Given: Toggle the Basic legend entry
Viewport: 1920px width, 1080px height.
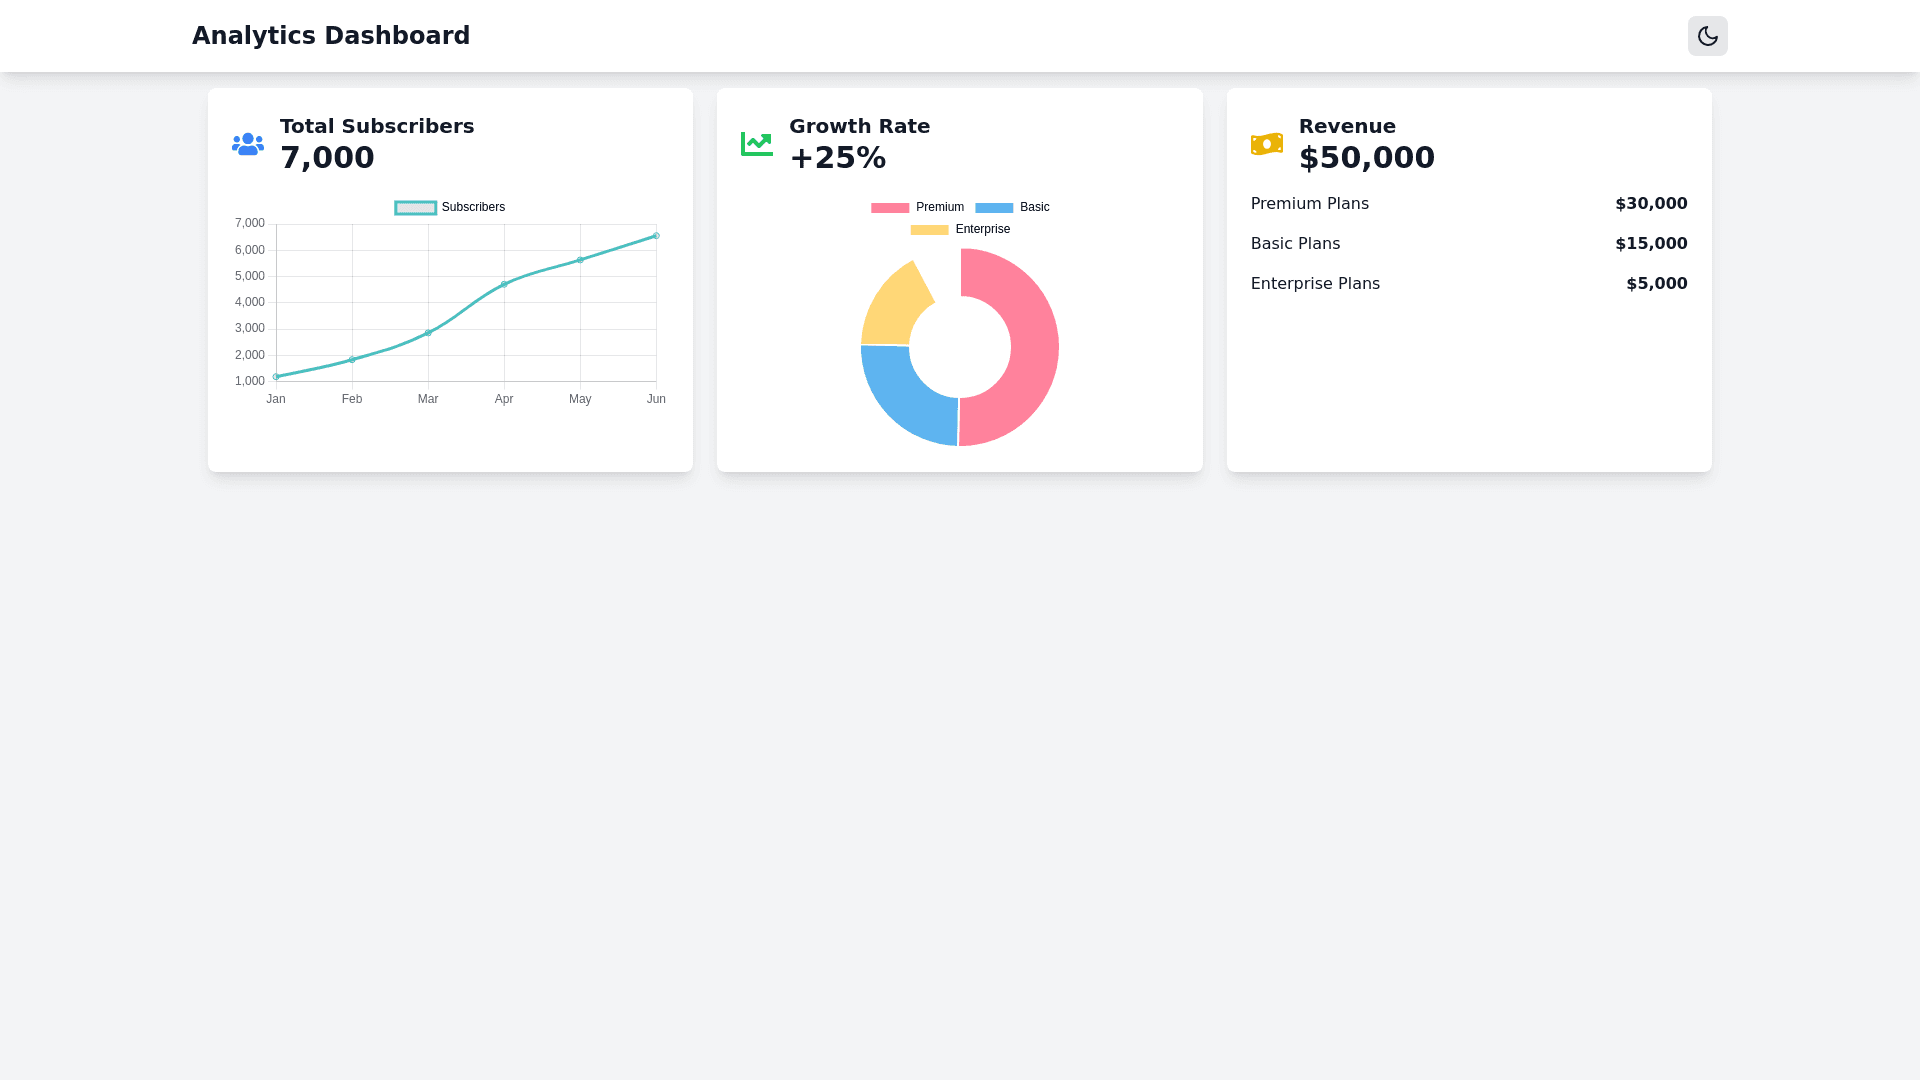Looking at the screenshot, I should point(1012,208).
